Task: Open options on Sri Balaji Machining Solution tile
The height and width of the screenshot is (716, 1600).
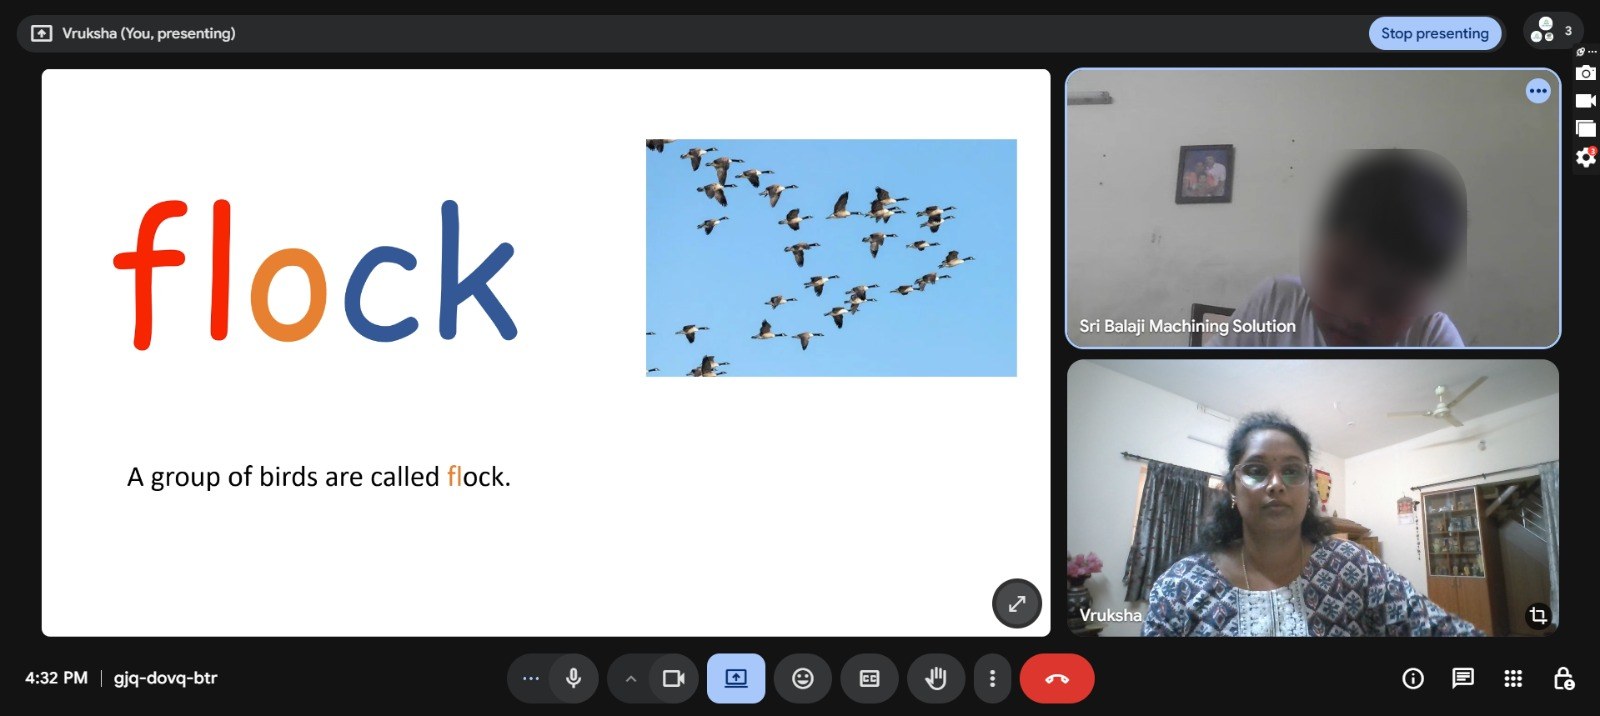Action: (1537, 91)
